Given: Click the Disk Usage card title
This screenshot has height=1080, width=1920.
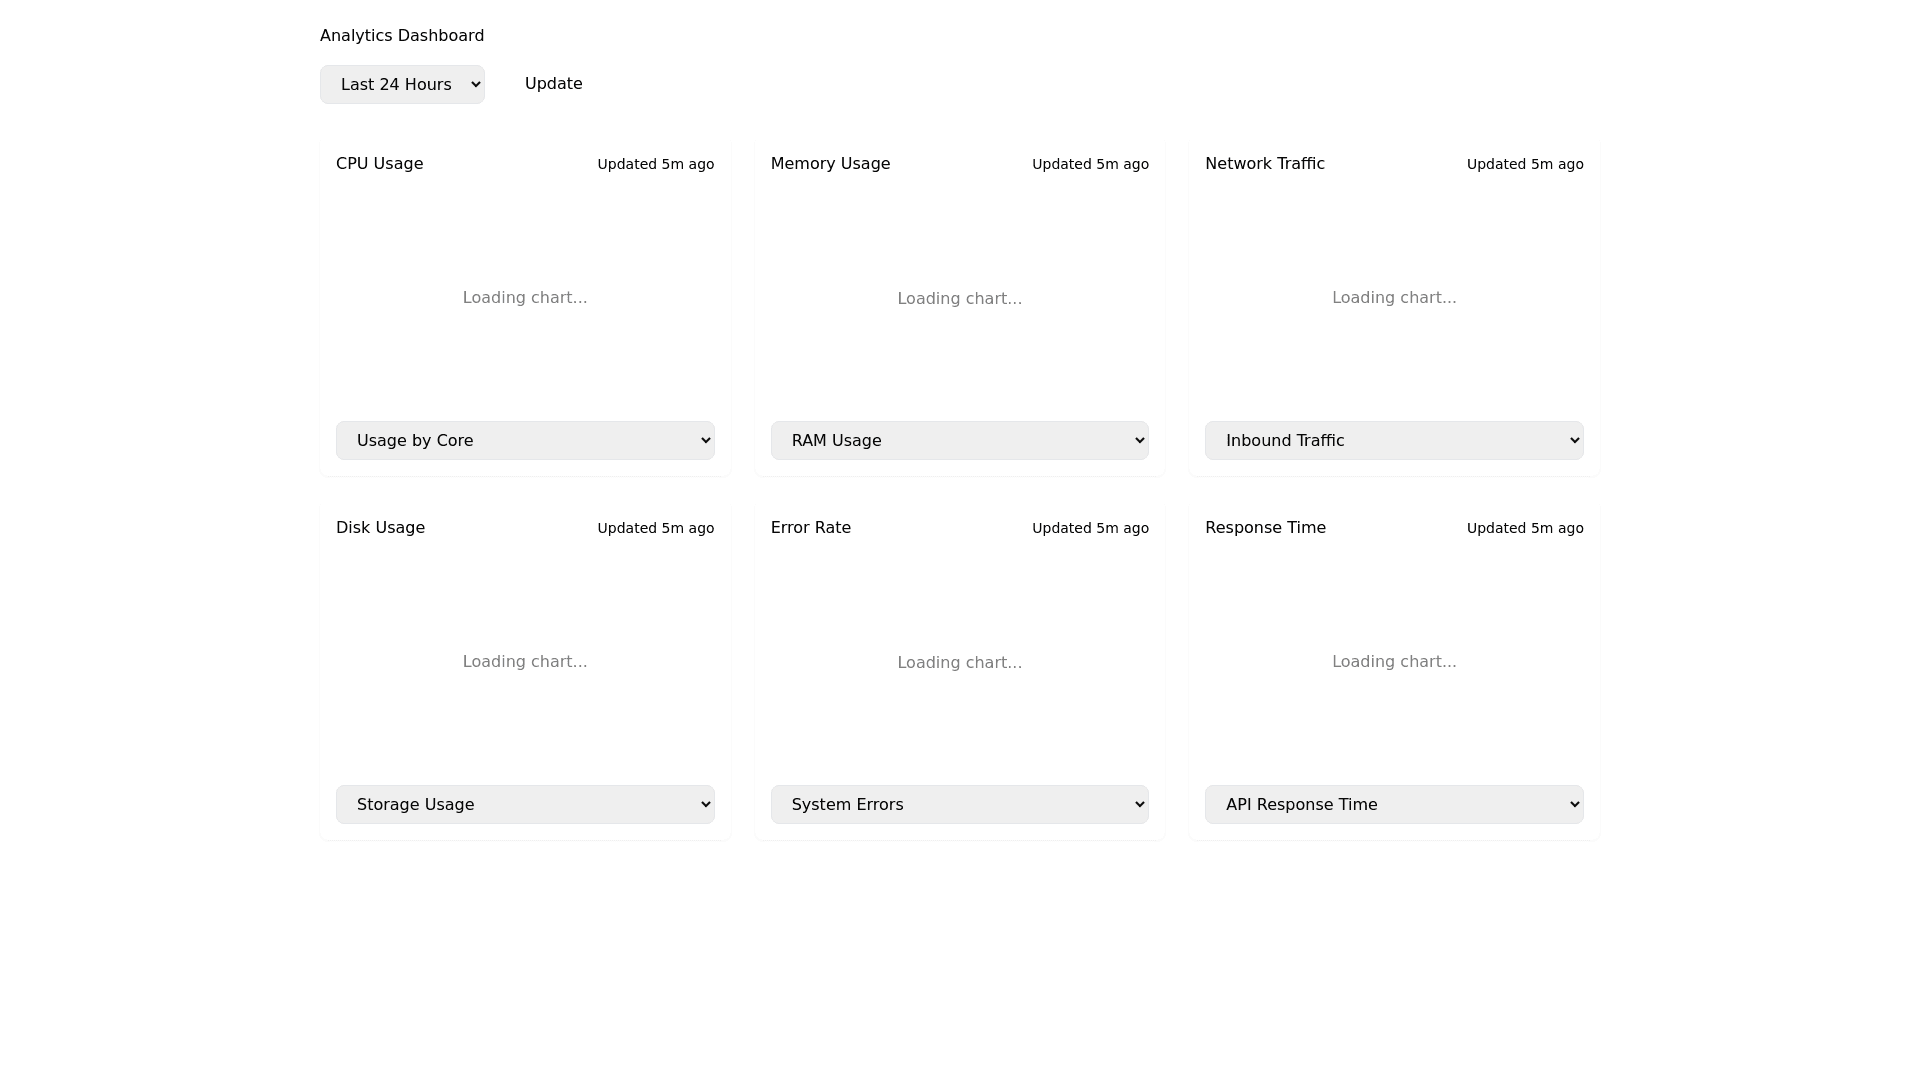Looking at the screenshot, I should click(x=380, y=528).
